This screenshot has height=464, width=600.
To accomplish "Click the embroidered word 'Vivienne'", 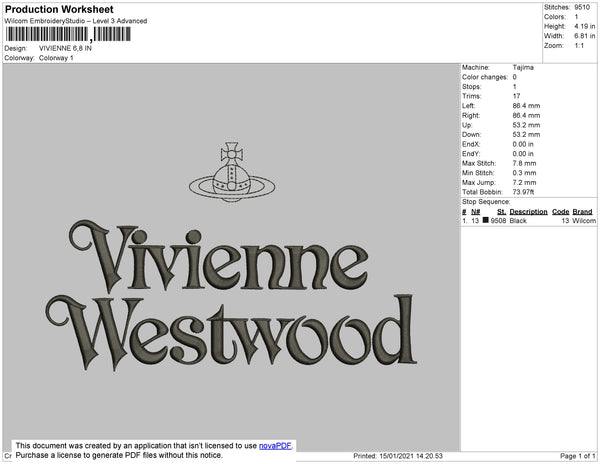I will coord(218,256).
